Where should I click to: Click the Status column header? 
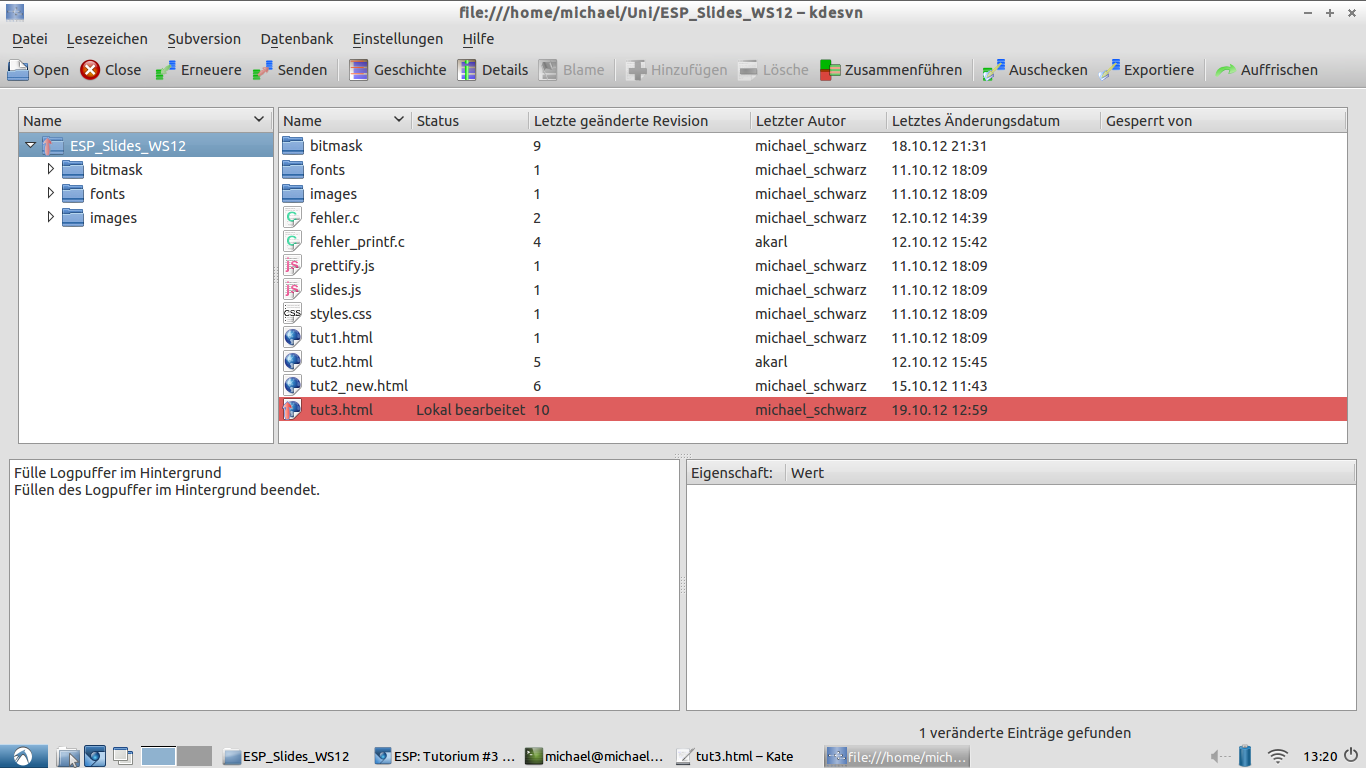click(469, 121)
